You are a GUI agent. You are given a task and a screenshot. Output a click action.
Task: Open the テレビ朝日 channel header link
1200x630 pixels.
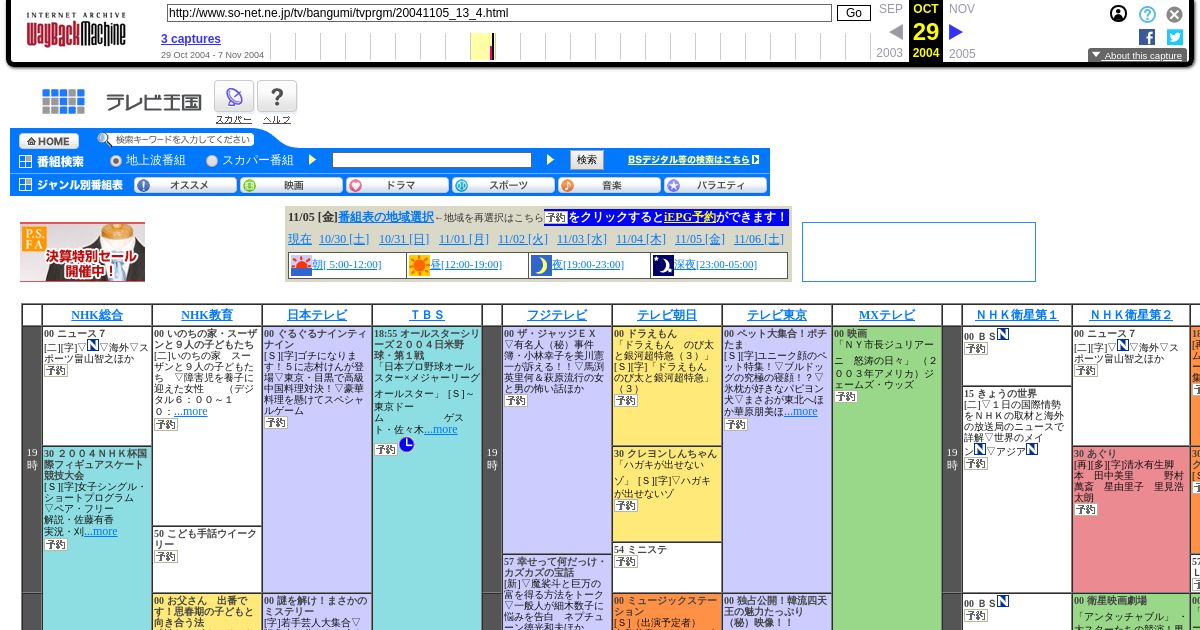tap(667, 315)
